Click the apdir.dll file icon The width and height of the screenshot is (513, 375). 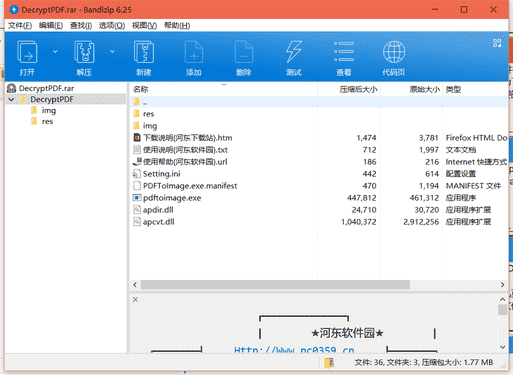pos(137,210)
